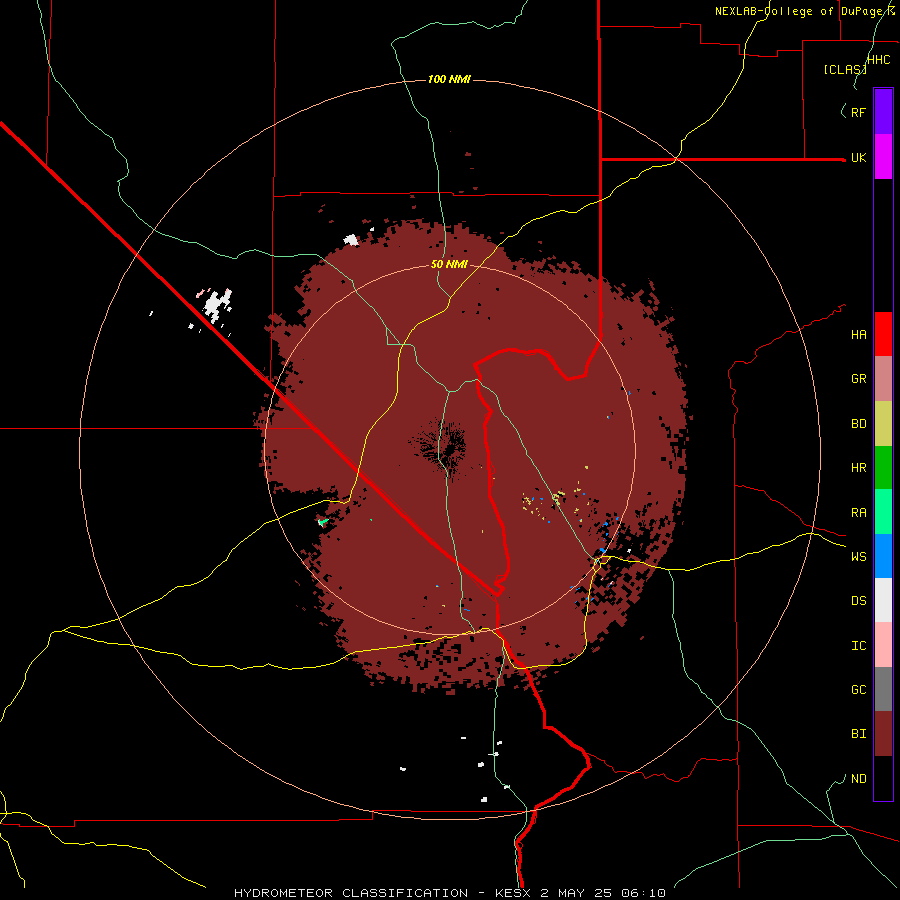Viewport: 900px width, 900px height.
Task: Click the GR legend label
Action: (x=858, y=379)
